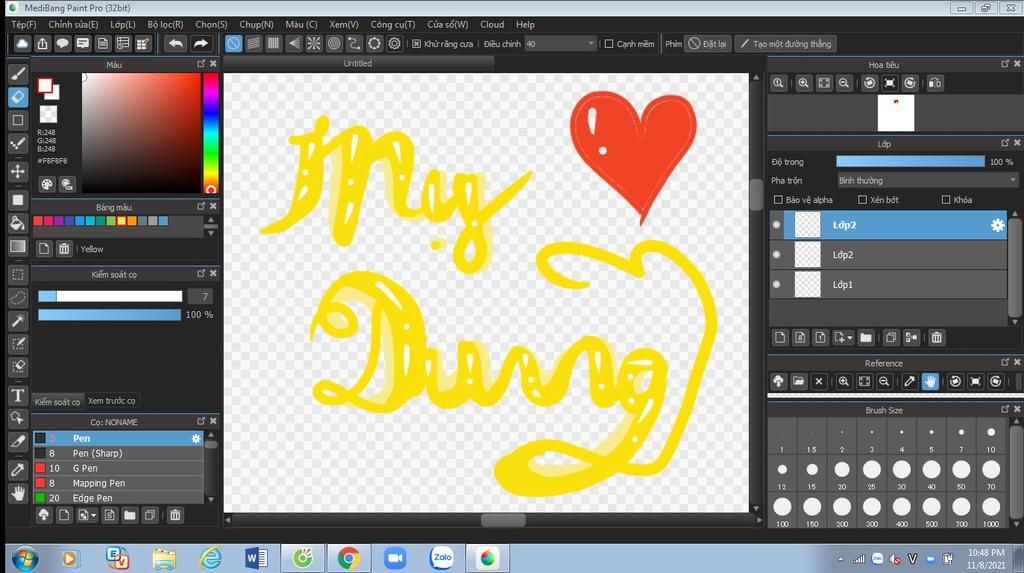Image resolution: width=1024 pixels, height=573 pixels.
Task: Select the Gradient tool
Action: point(18,246)
